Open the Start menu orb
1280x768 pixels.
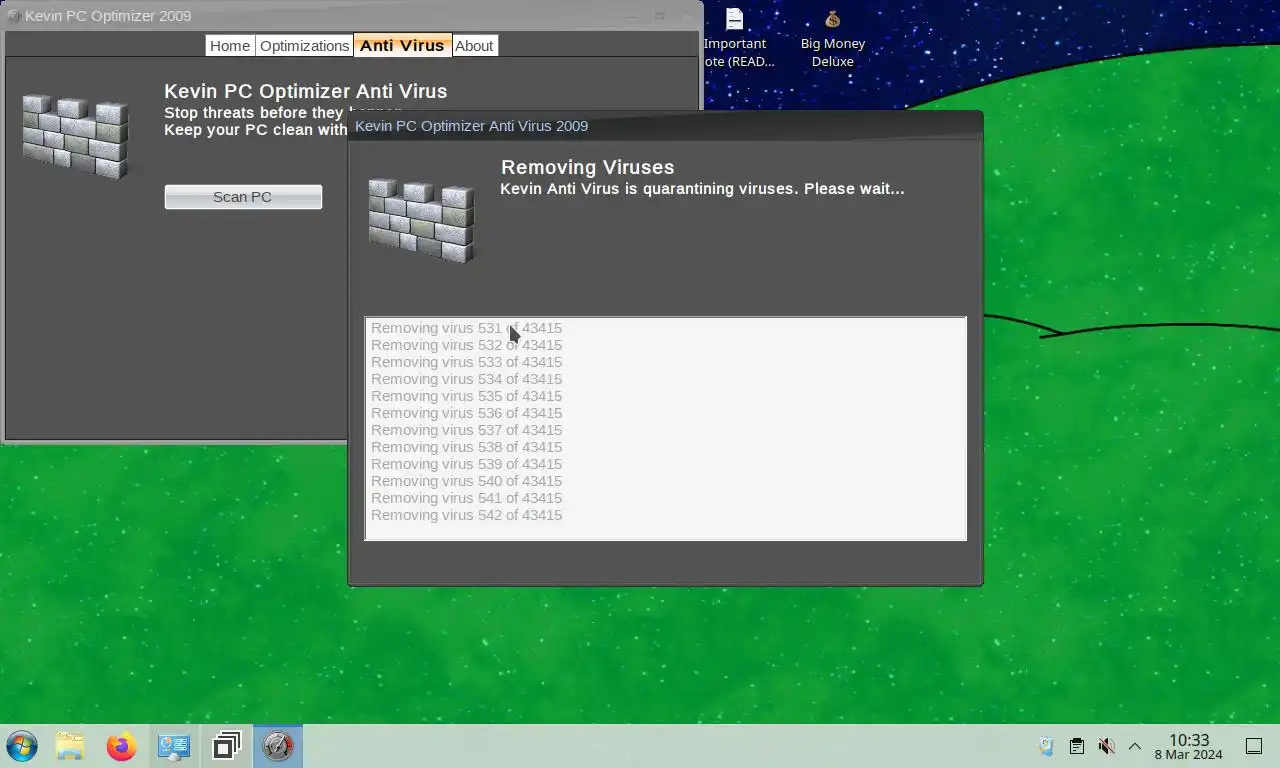click(x=22, y=746)
